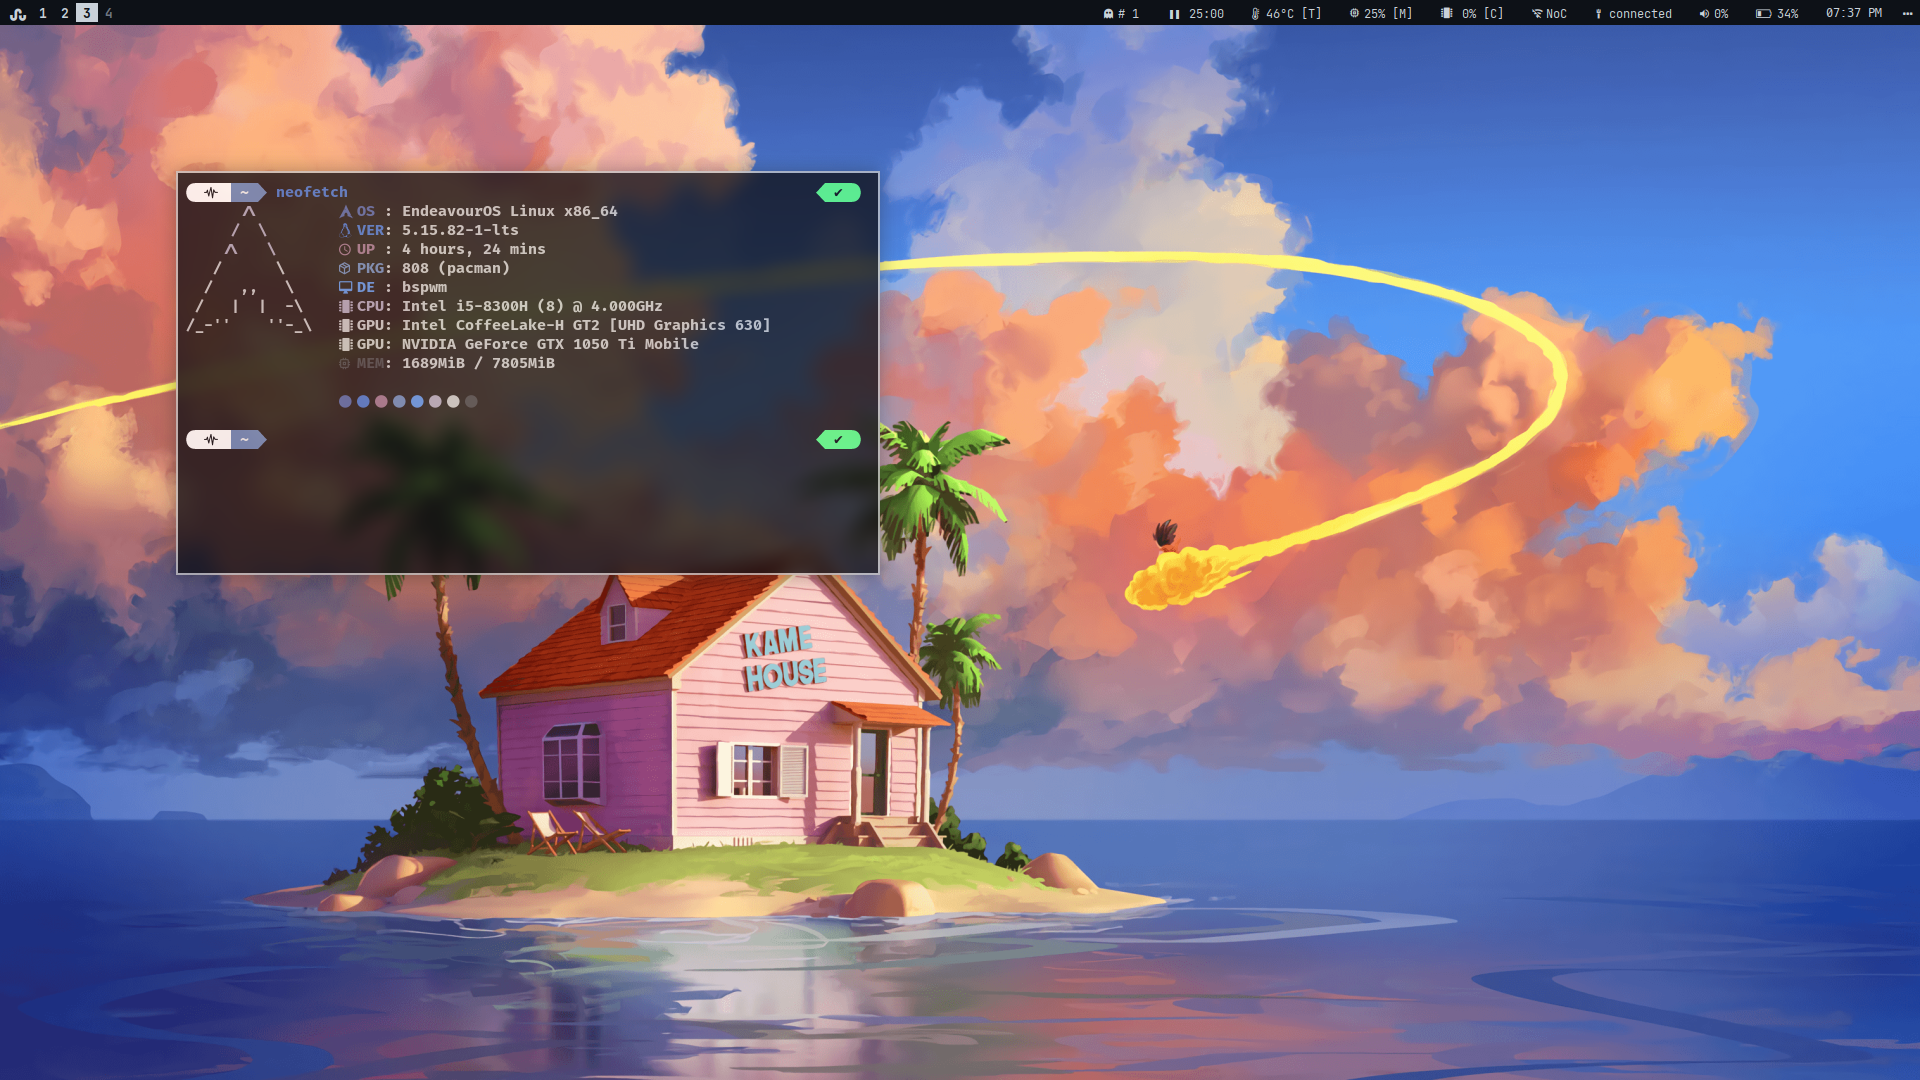Pause the 25:00 timer
The height and width of the screenshot is (1080, 1920).
pyautogui.click(x=1175, y=14)
